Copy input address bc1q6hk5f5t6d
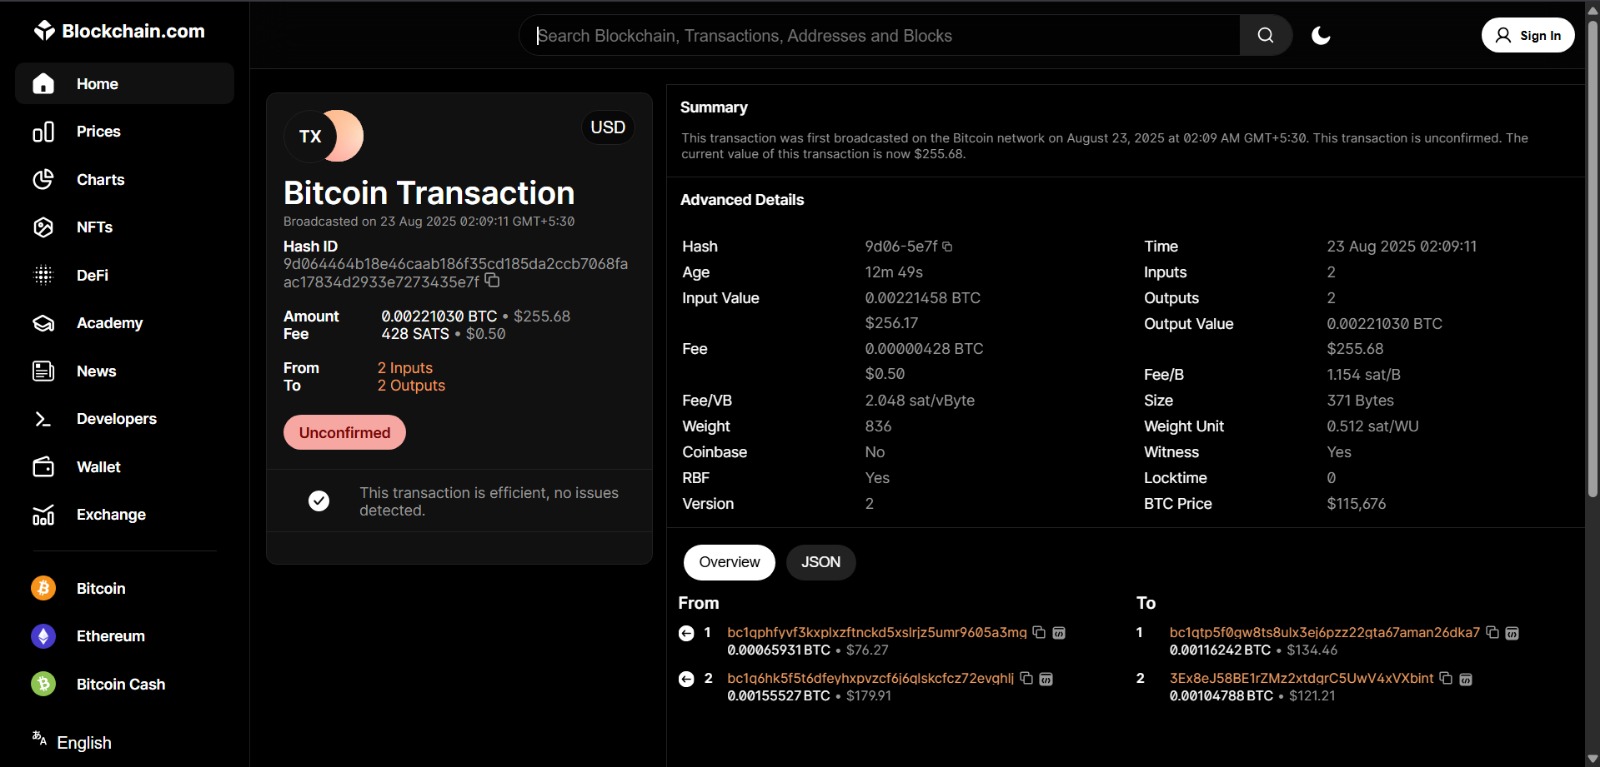Screen dimensions: 1600x767 [x=1026, y=678]
